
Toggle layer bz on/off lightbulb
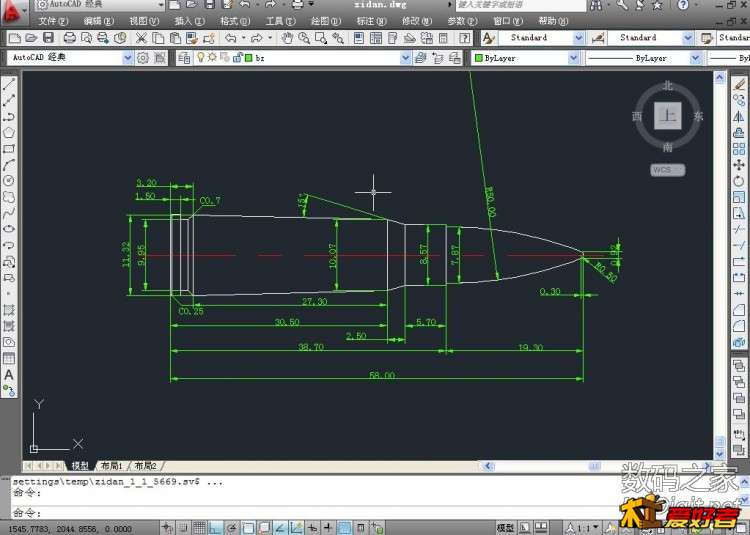point(201,57)
